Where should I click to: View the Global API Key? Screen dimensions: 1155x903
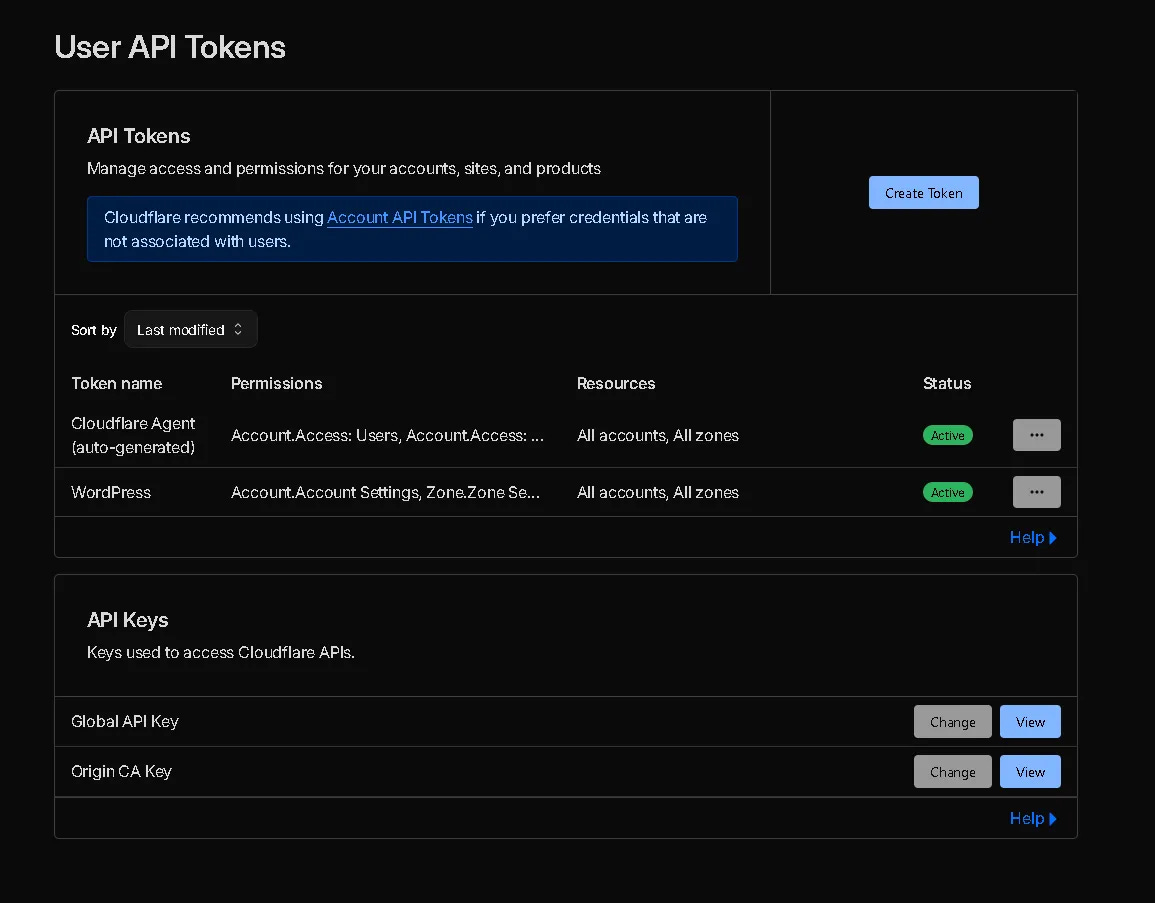[1030, 721]
